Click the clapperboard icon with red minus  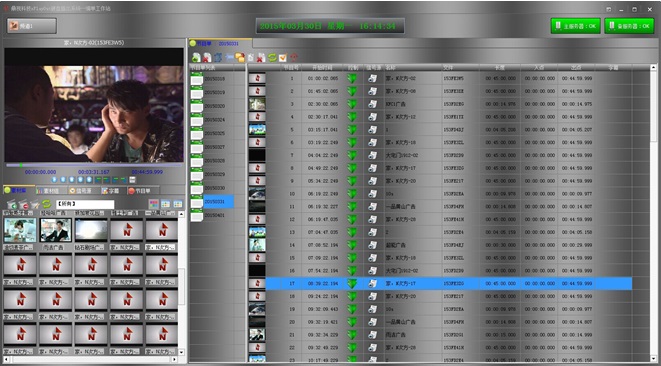click(x=24, y=205)
